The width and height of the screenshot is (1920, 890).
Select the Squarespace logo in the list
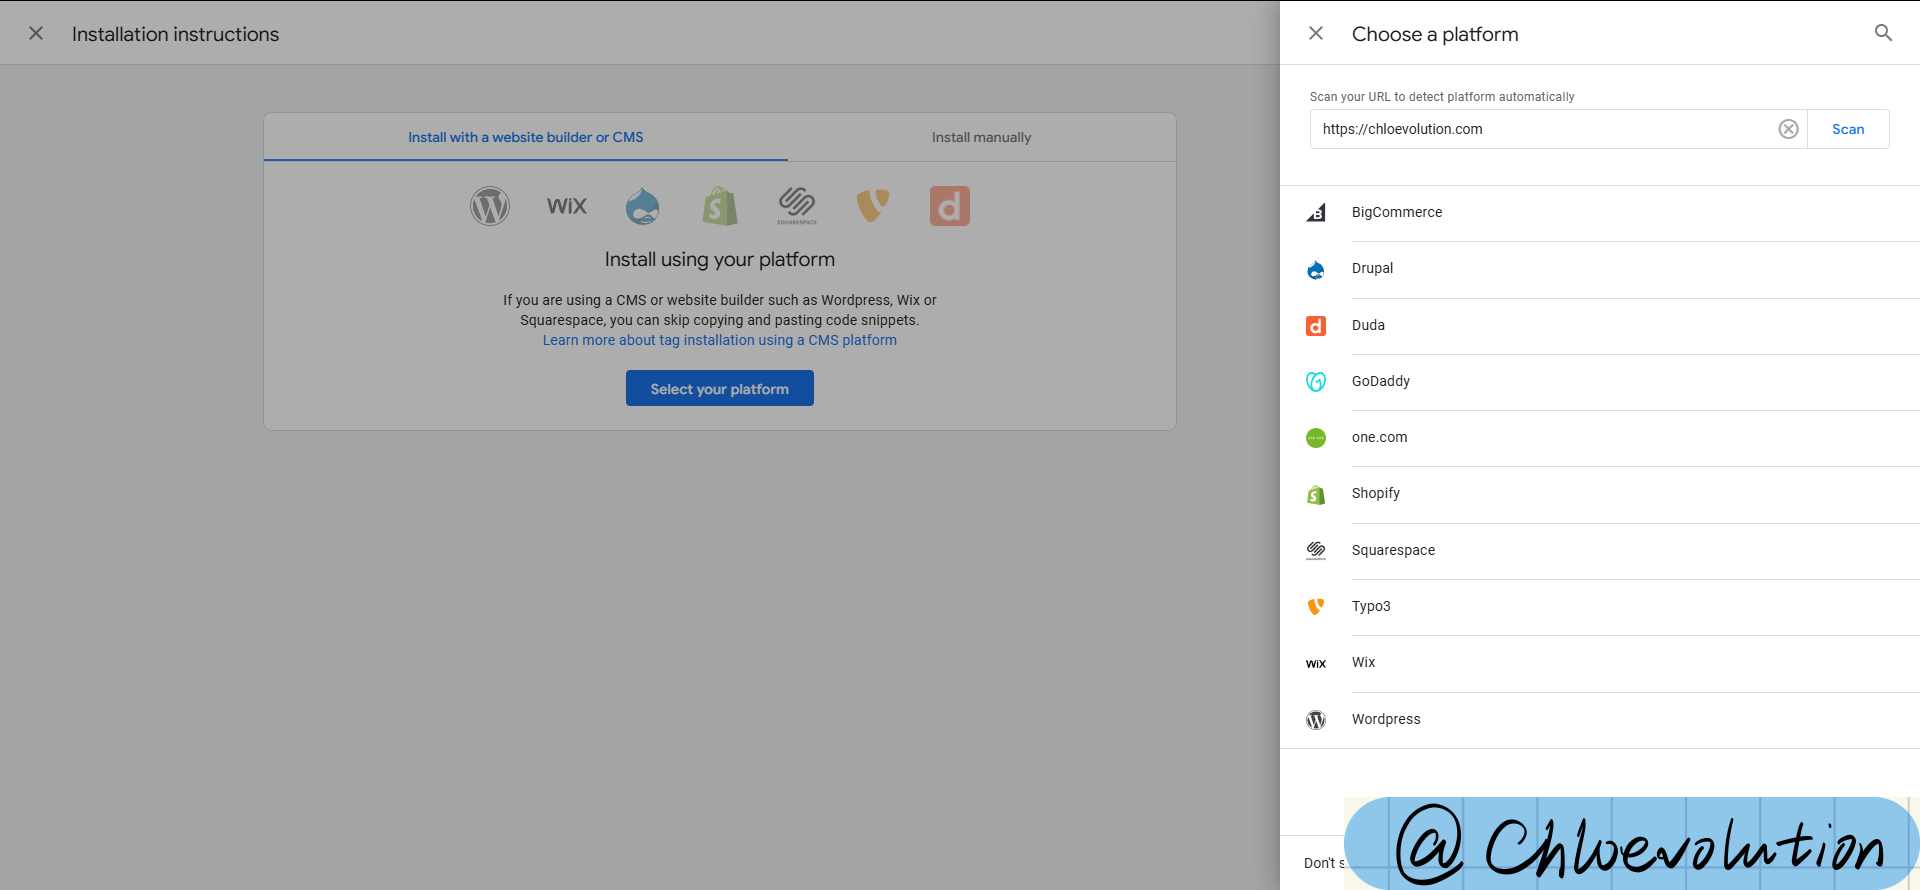click(1316, 551)
